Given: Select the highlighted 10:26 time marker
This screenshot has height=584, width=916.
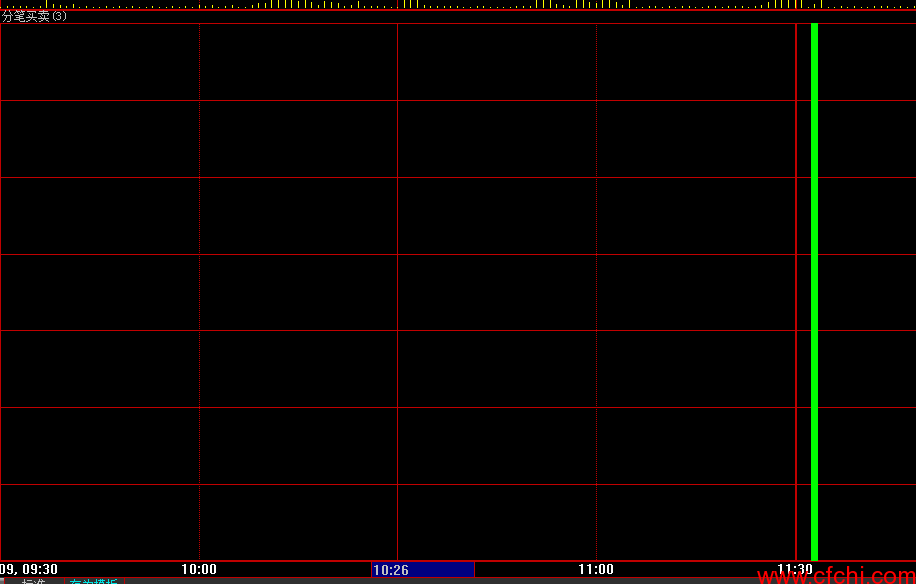Looking at the screenshot, I should [423, 569].
